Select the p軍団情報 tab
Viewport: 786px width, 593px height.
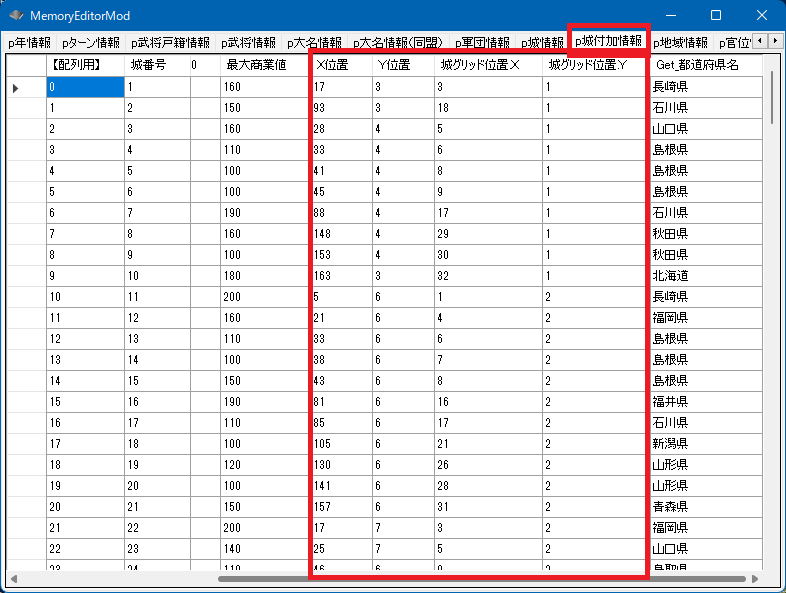coord(482,43)
